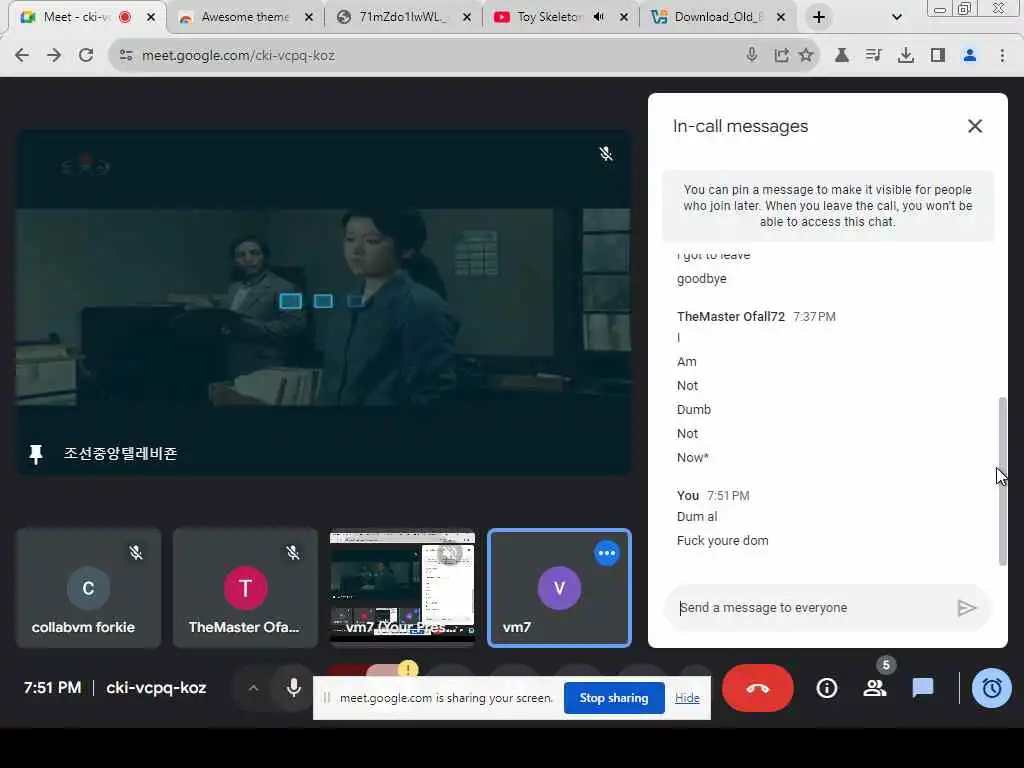Select the vm7 presentation thumbnail
Image resolution: width=1024 pixels, height=768 pixels.
[x=402, y=588]
